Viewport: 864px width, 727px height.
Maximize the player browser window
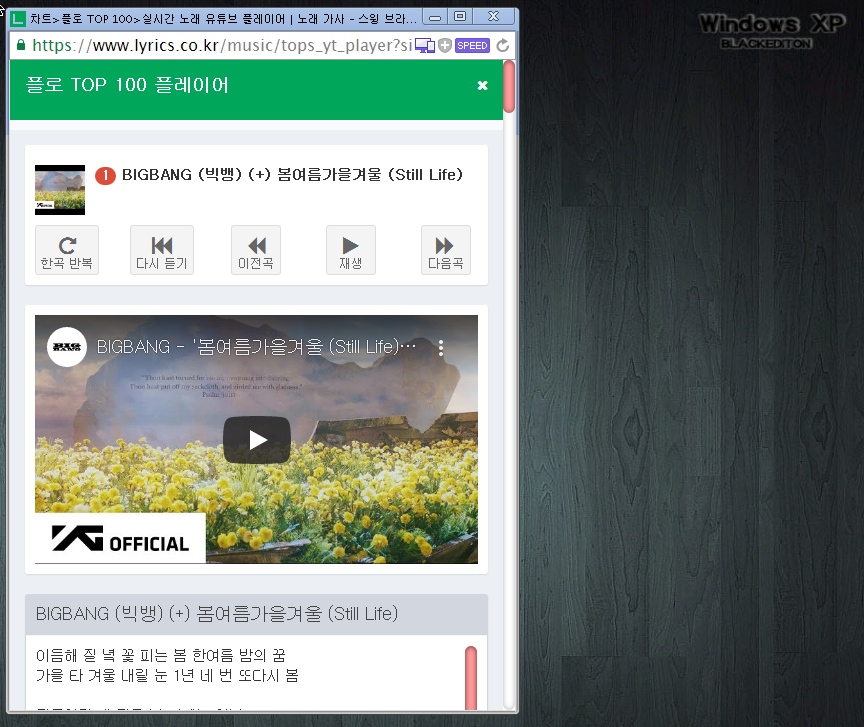point(460,17)
